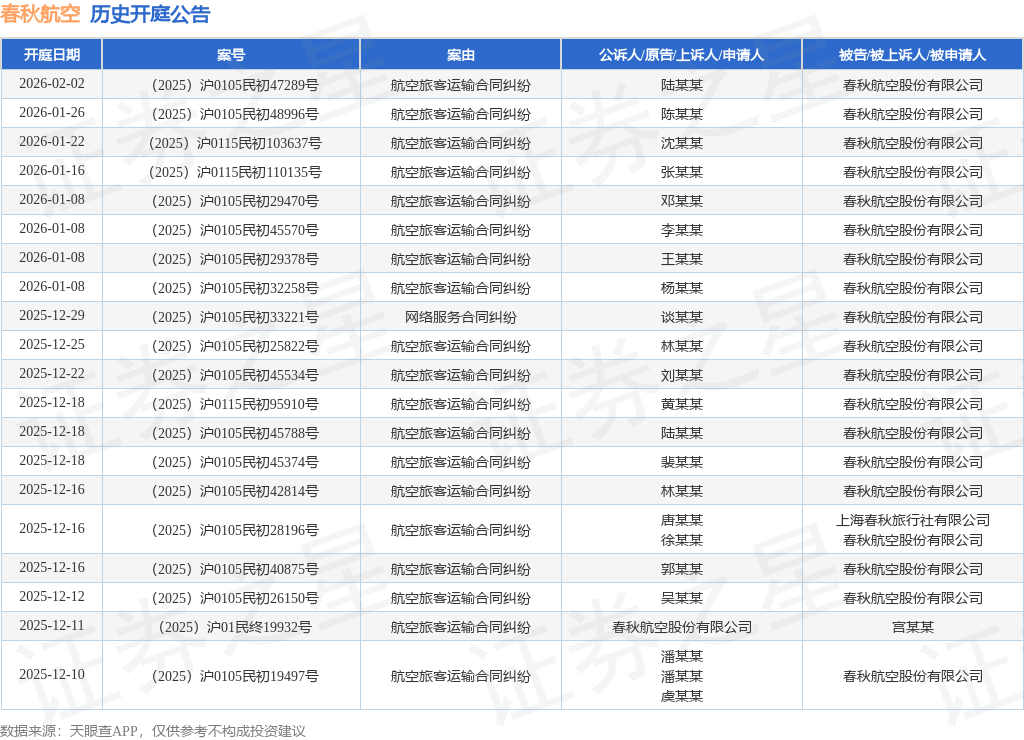The width and height of the screenshot is (1024, 740).
Task: Click case number 沪0105民初42814号
Action: (x=259, y=491)
